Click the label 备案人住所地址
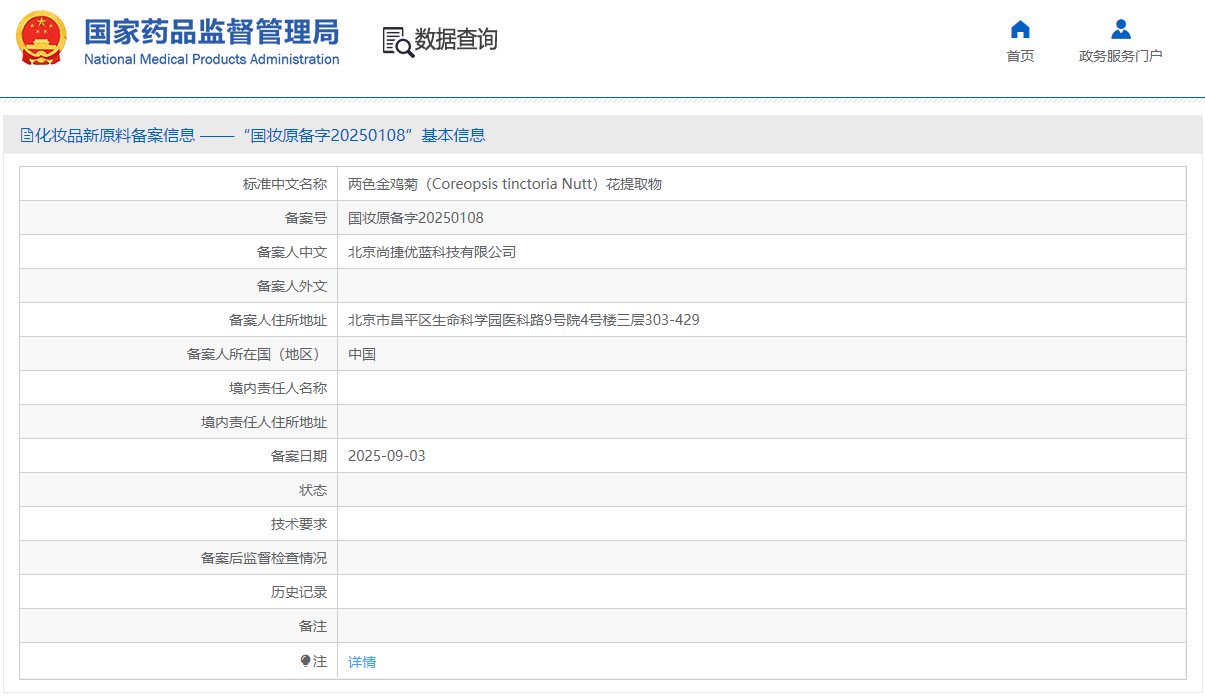 (278, 320)
